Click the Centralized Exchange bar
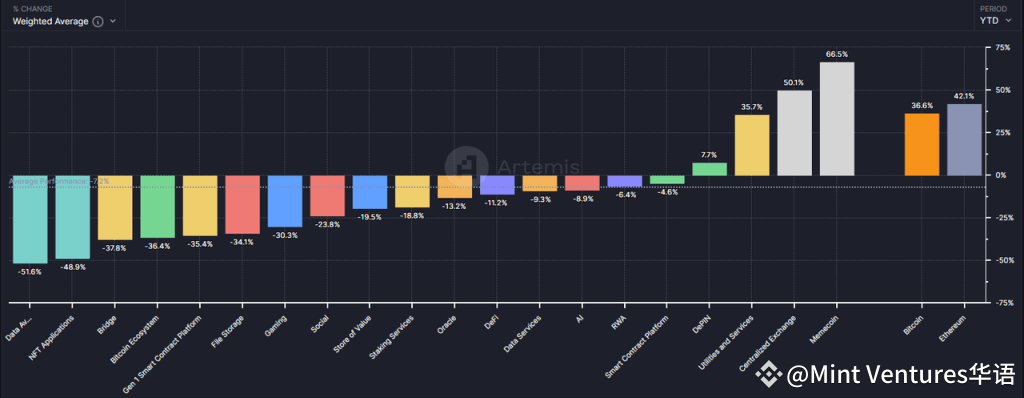The image size is (1024, 398). tap(794, 133)
